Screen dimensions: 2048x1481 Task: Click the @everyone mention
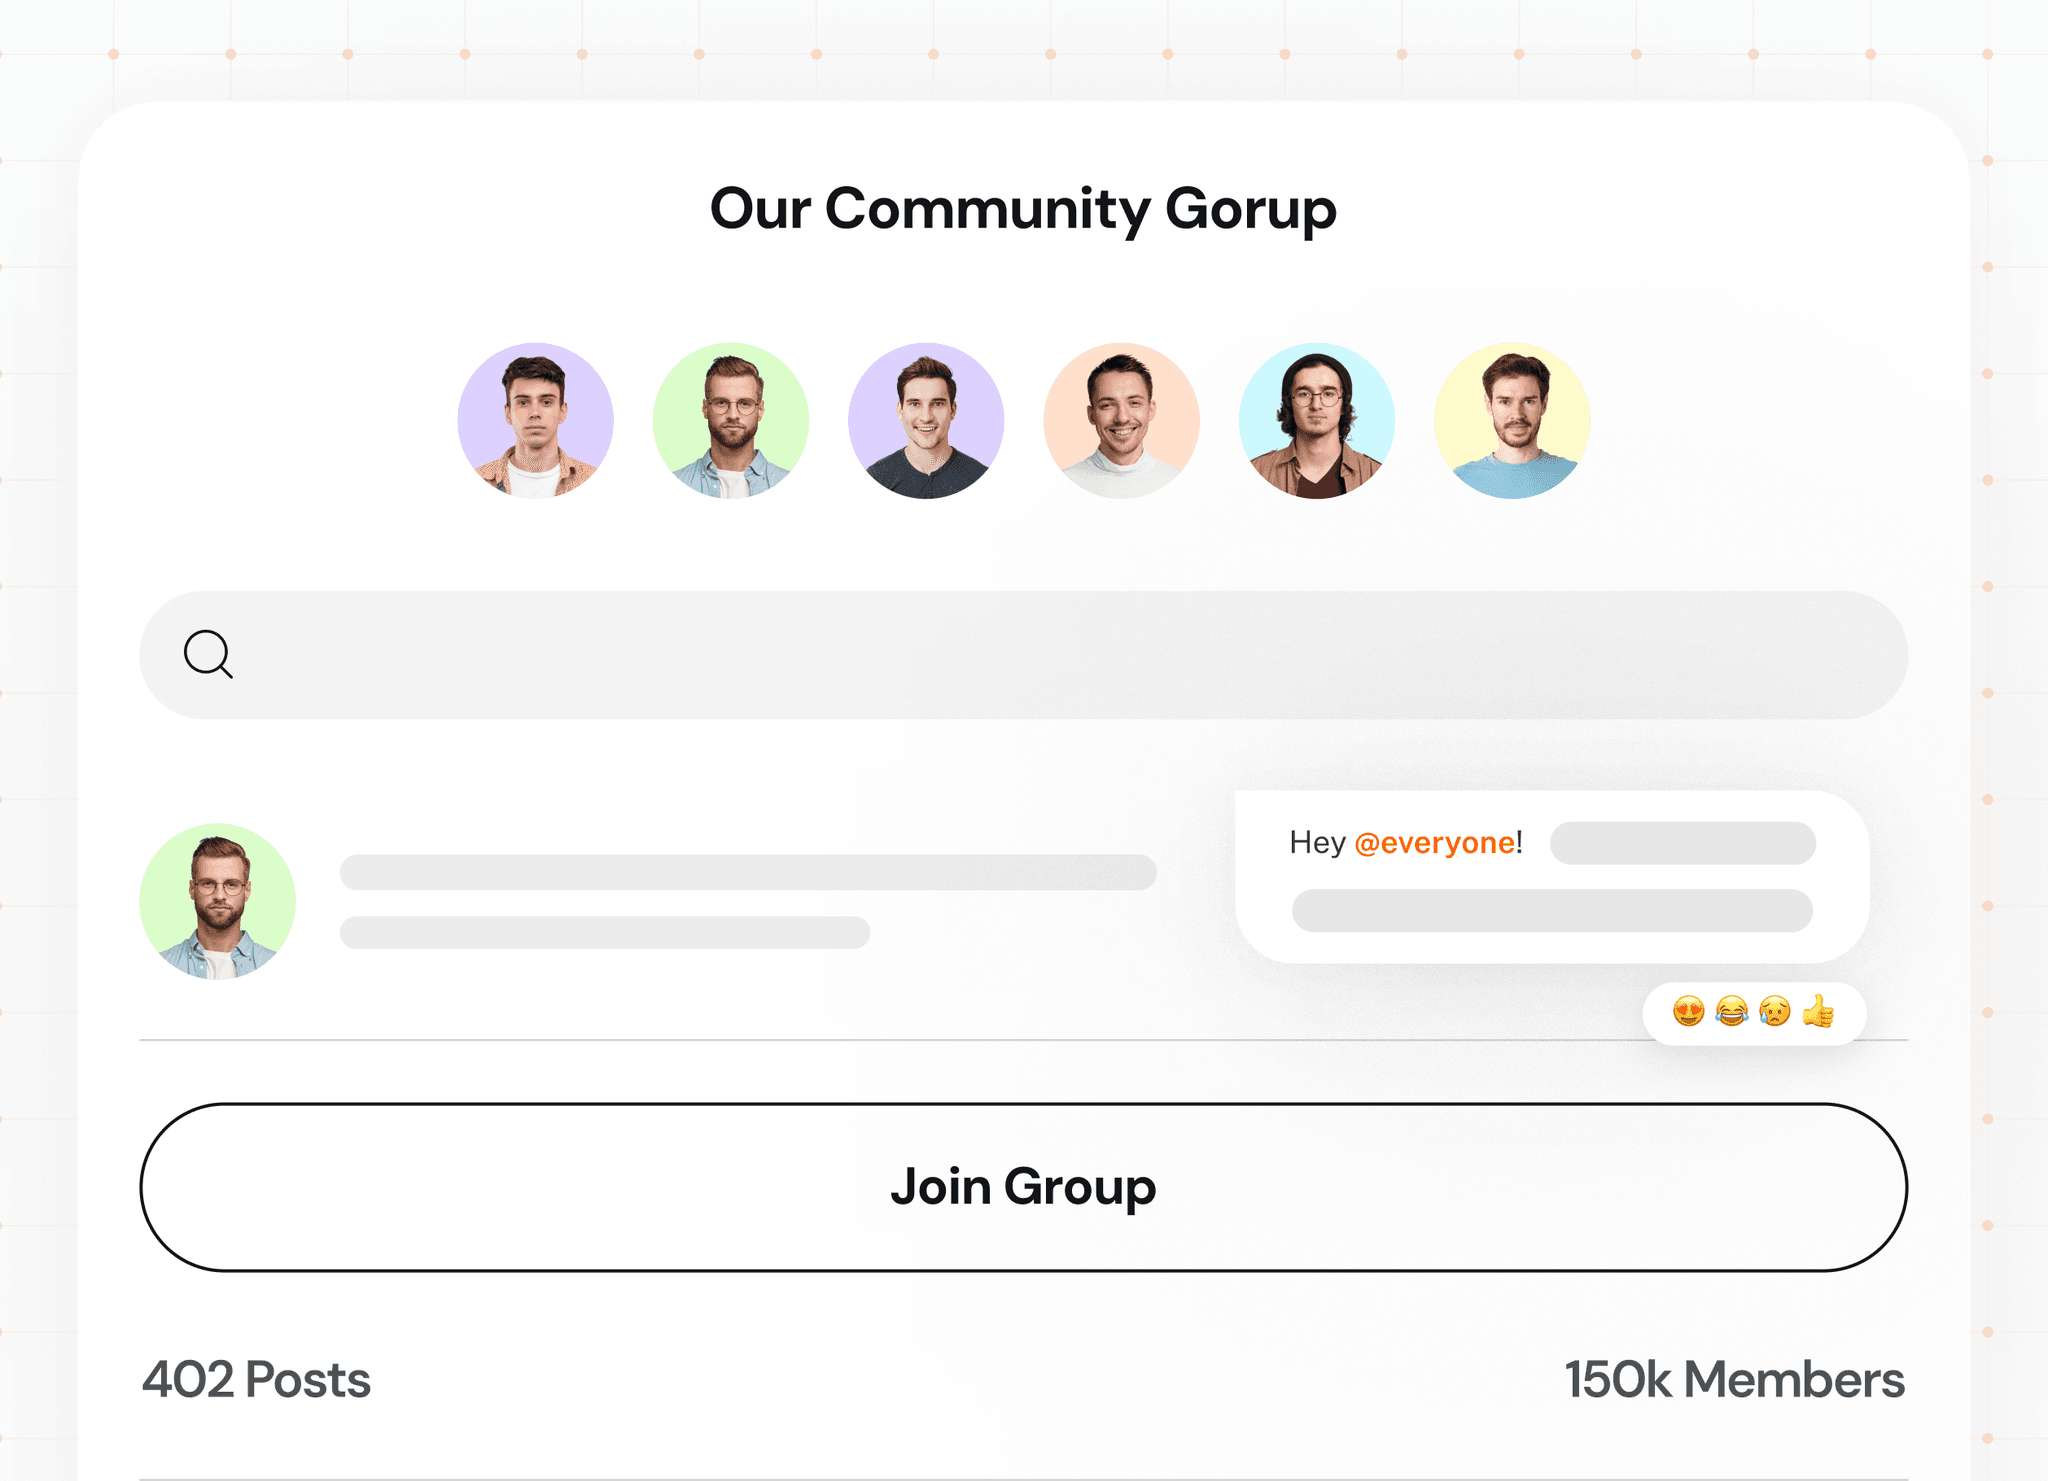tap(1435, 843)
